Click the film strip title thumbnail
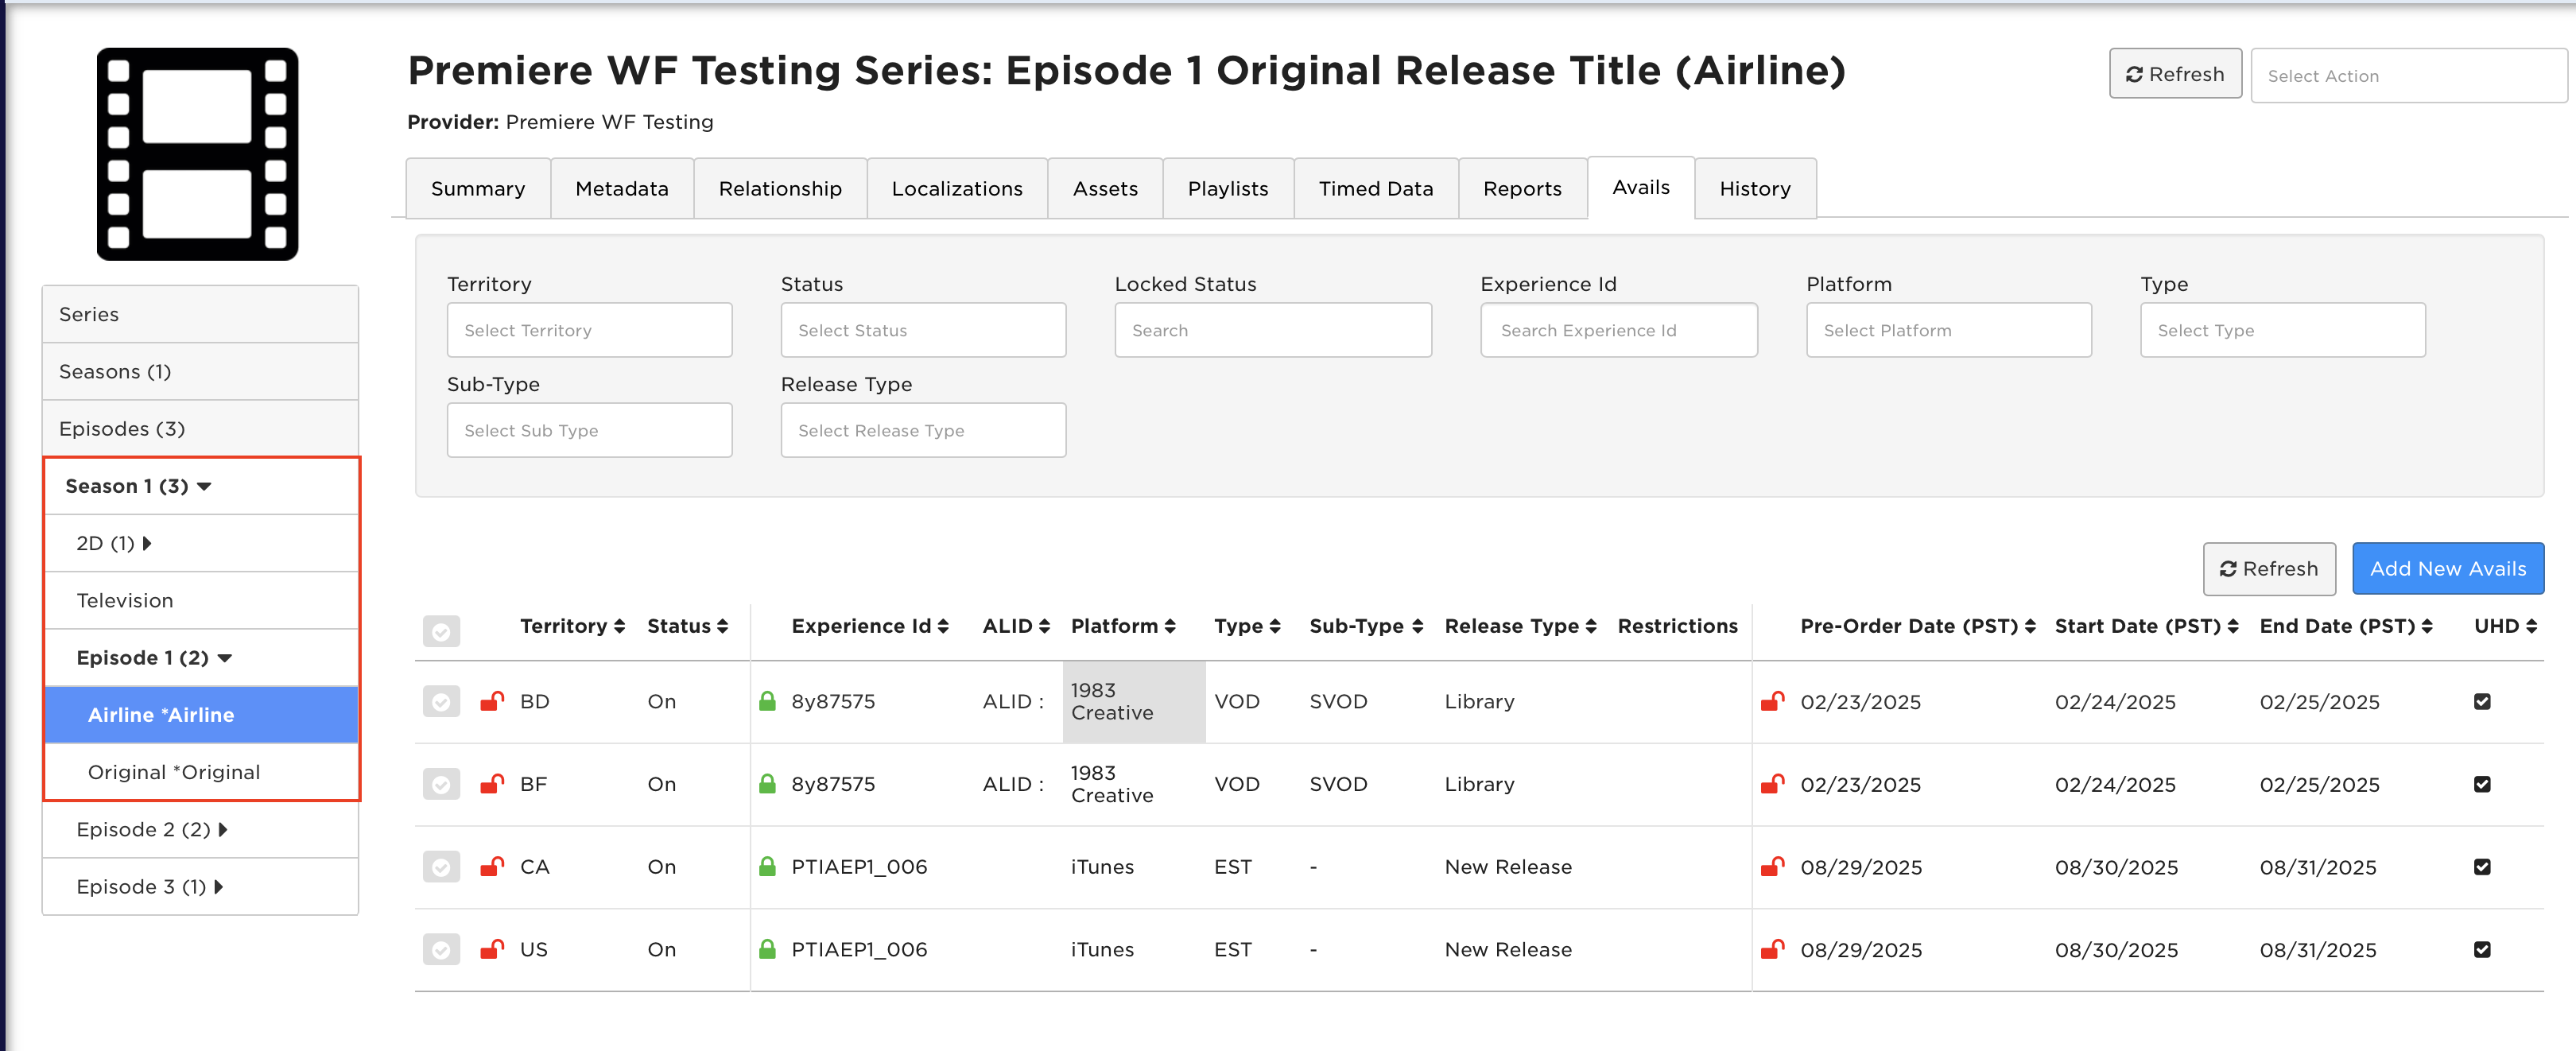The height and width of the screenshot is (1051, 2576). click(197, 154)
